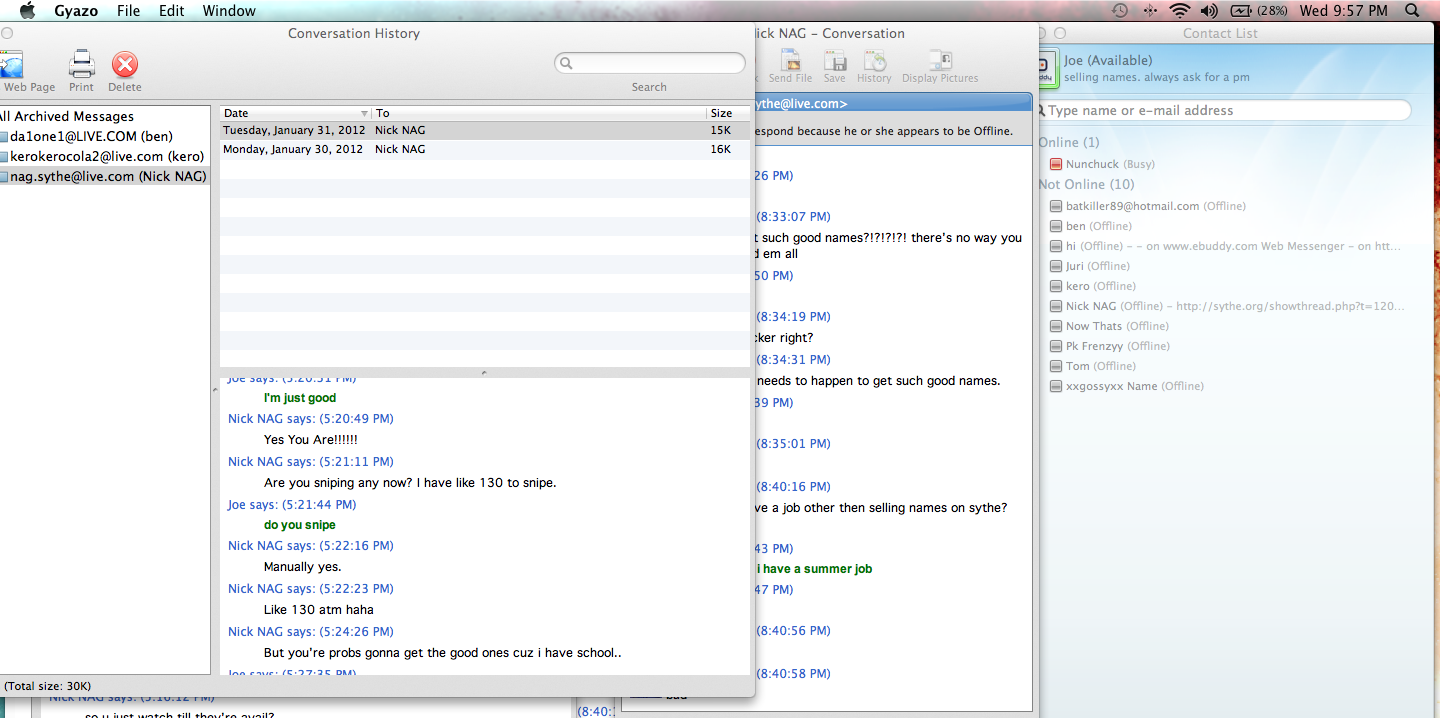Select da1one1@LIVE.COM (ben) archive
This screenshot has width=1440, height=718.
click(91, 136)
